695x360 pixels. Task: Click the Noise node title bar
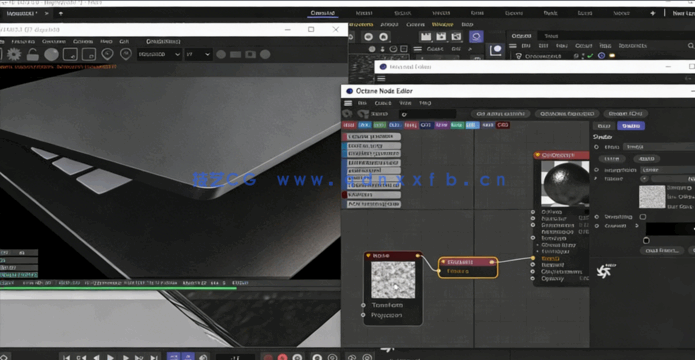[393, 256]
